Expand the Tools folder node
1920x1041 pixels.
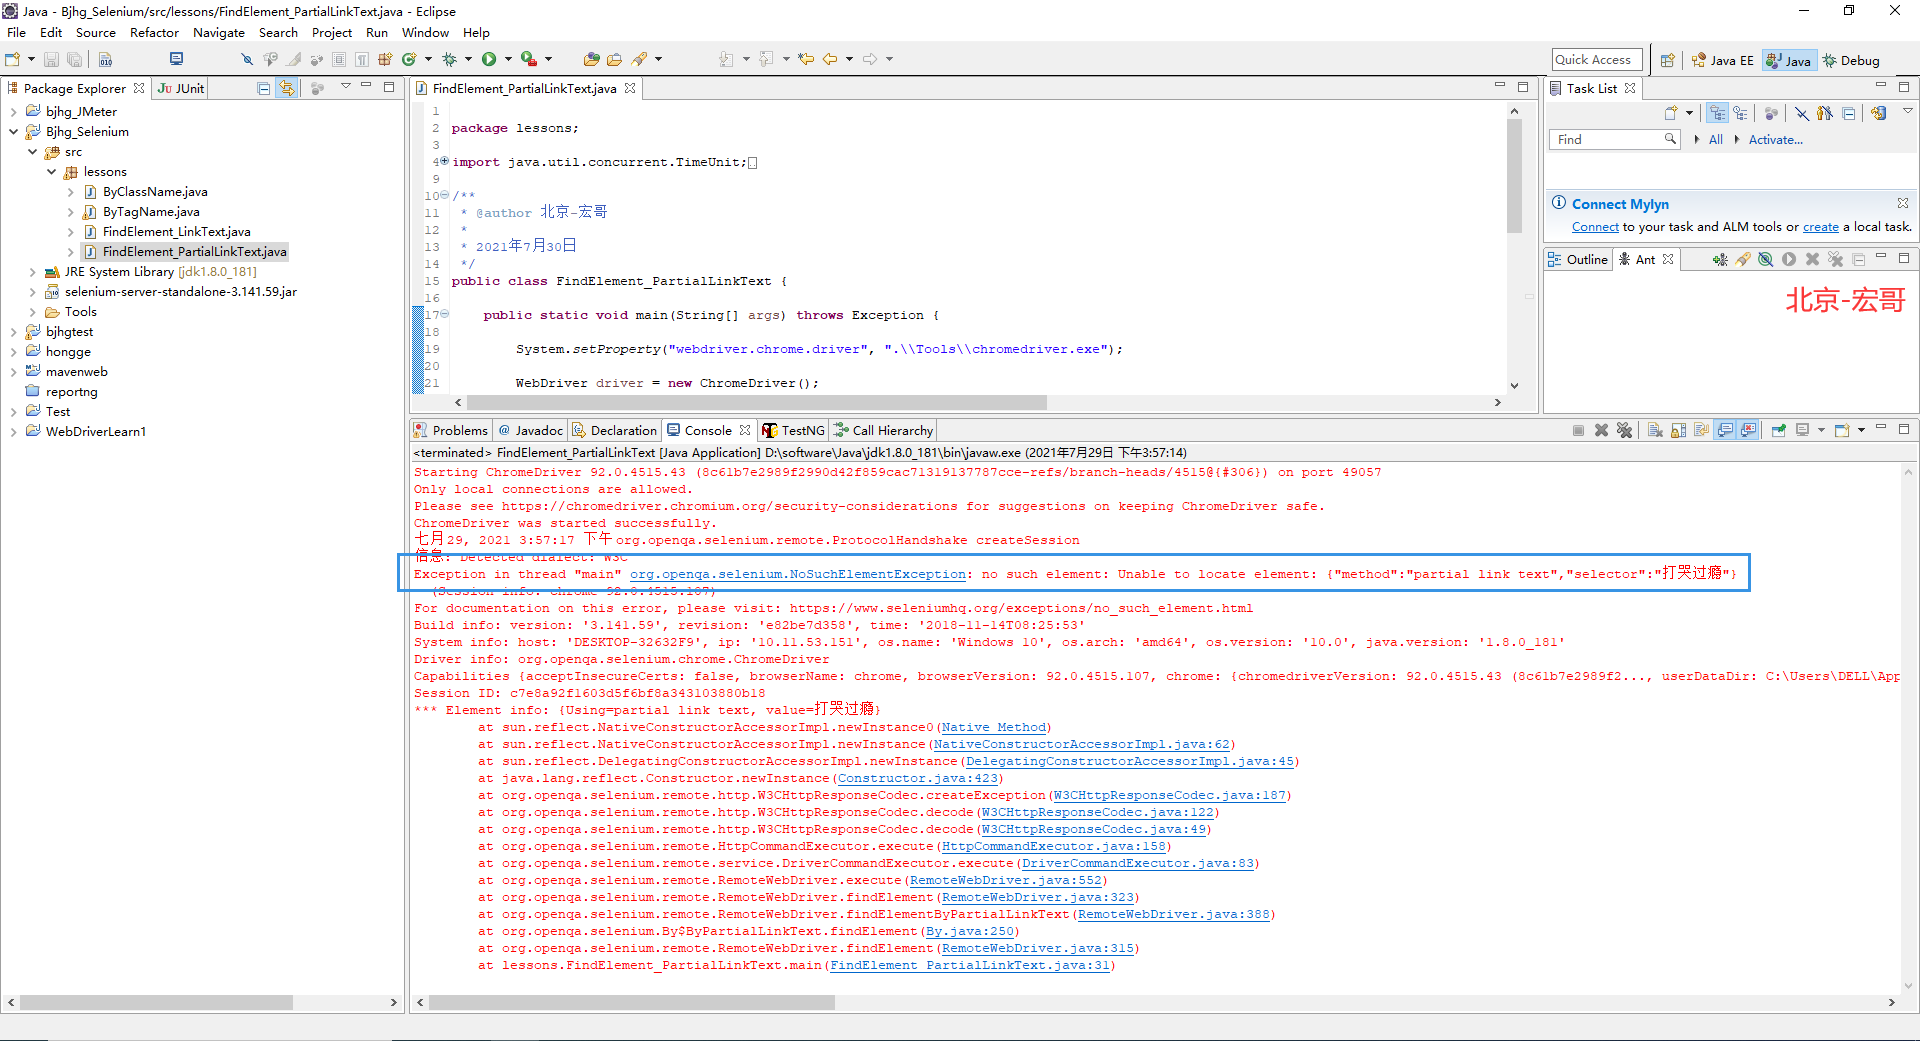(x=33, y=312)
